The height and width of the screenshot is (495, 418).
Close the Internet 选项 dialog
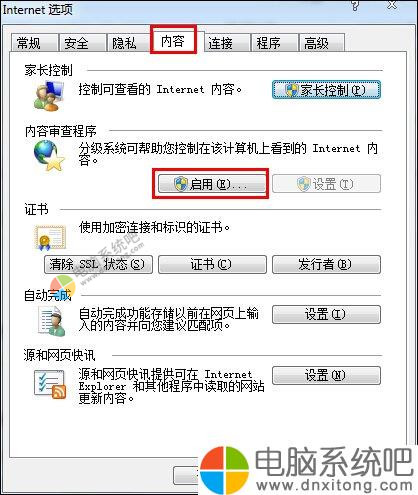393,5
